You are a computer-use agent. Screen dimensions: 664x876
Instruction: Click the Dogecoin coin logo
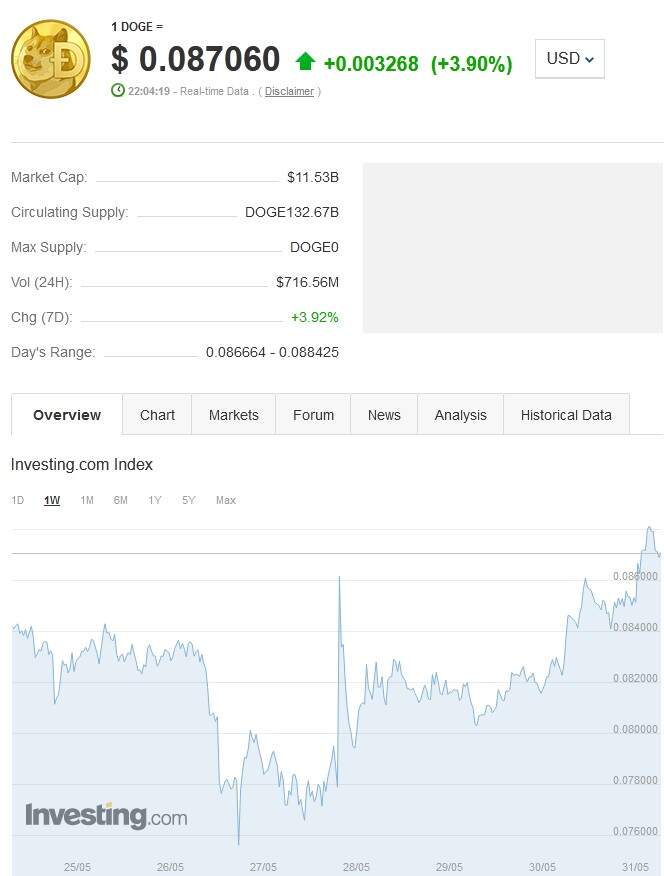point(50,59)
